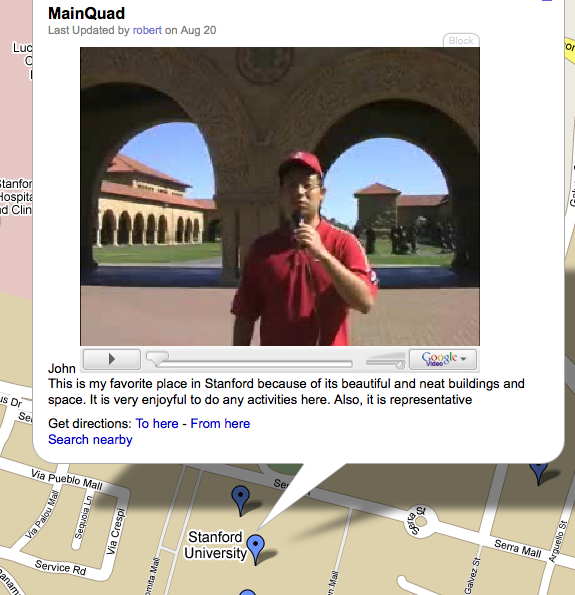Click the Search nearby link
The image size is (575, 595).
[x=90, y=439]
